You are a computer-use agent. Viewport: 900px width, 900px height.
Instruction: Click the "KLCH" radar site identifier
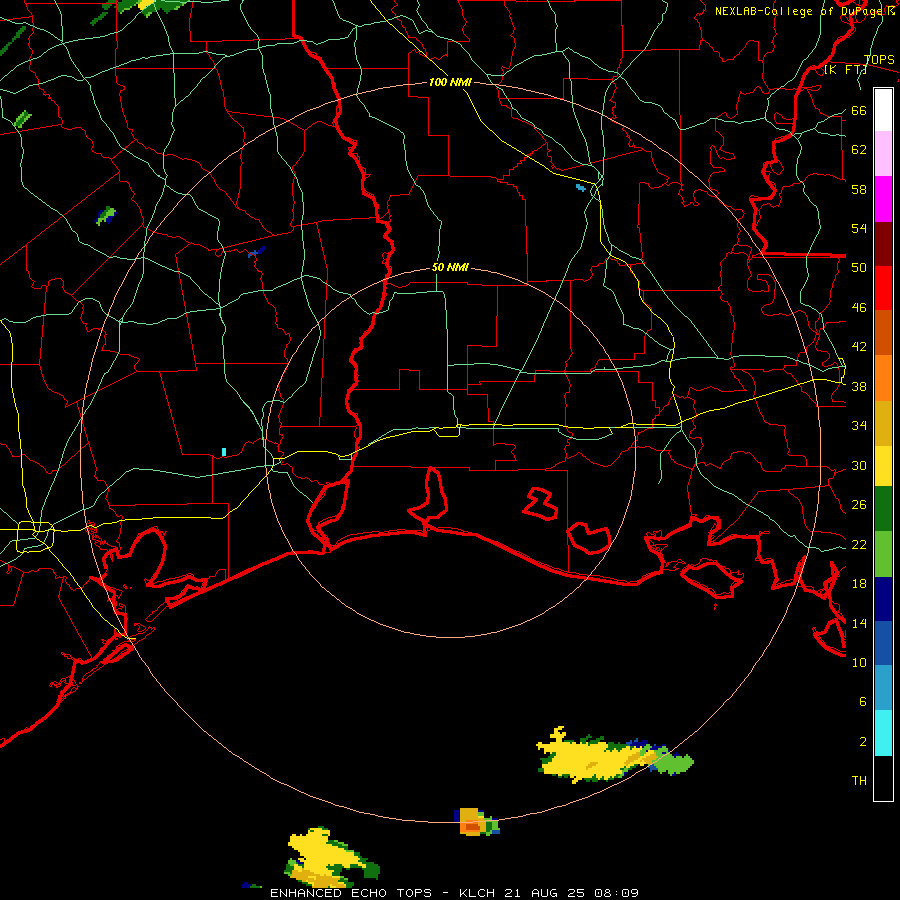477,893
